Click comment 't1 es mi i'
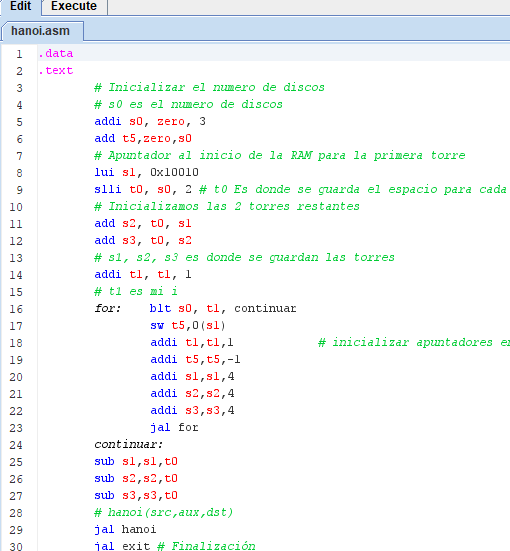 136,291
